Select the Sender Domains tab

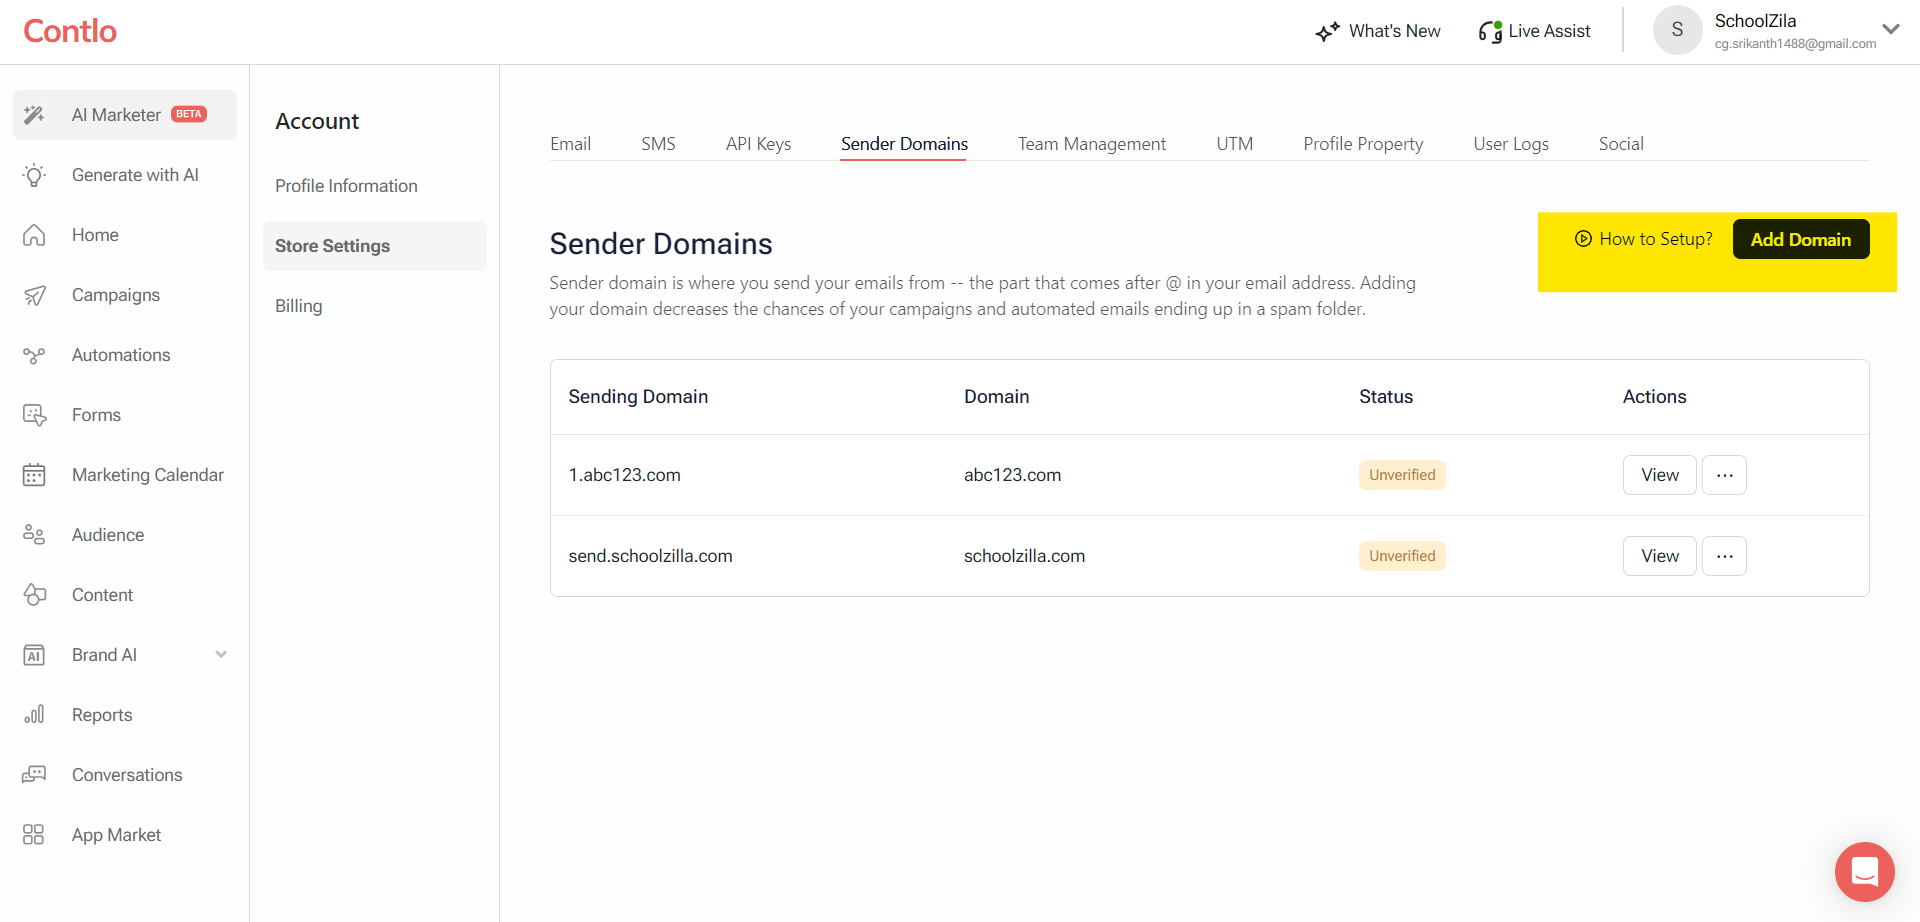[x=904, y=144]
